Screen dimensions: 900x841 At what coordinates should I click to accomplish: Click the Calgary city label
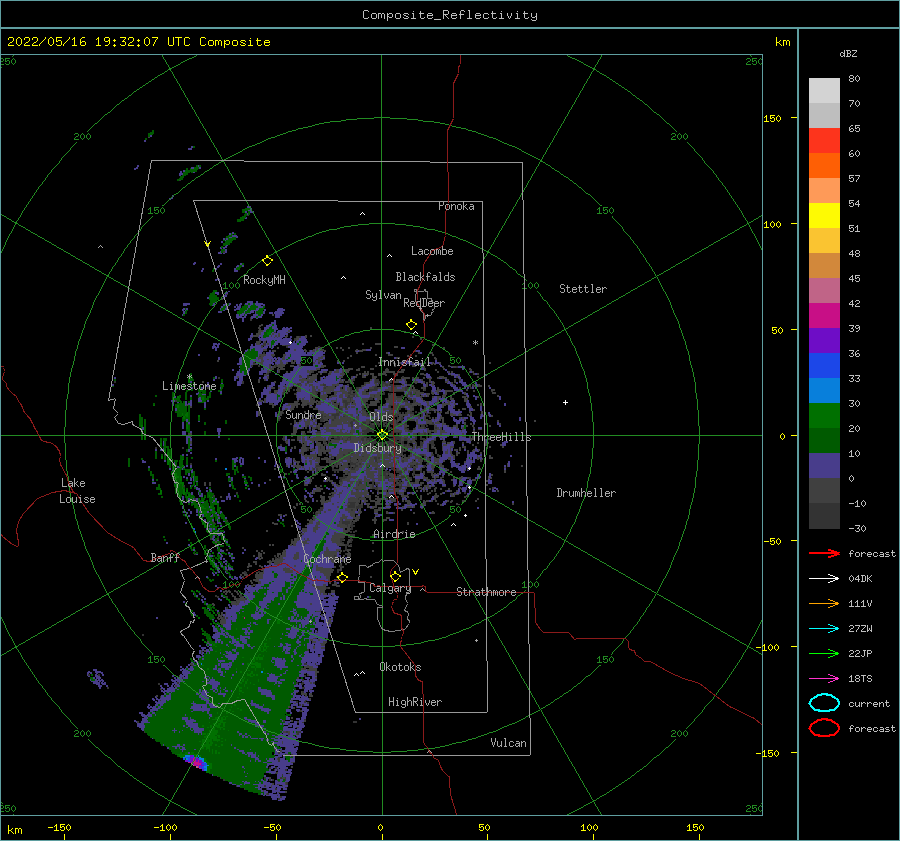390,588
